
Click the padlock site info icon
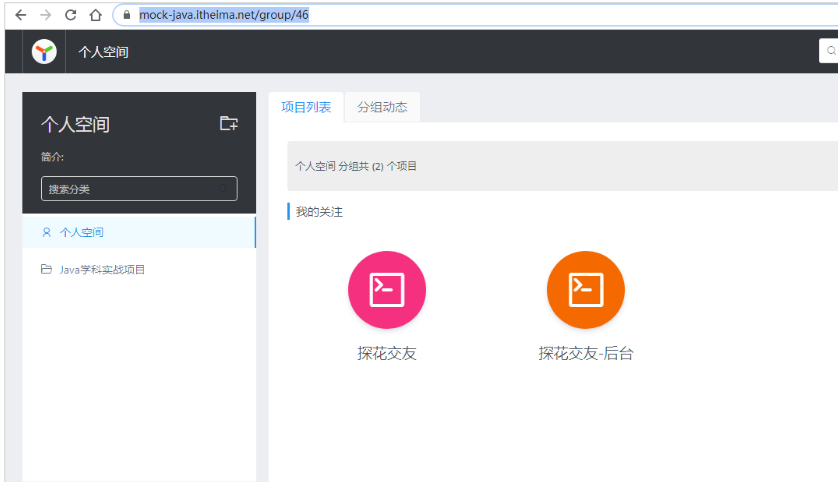pyautogui.click(x=127, y=15)
